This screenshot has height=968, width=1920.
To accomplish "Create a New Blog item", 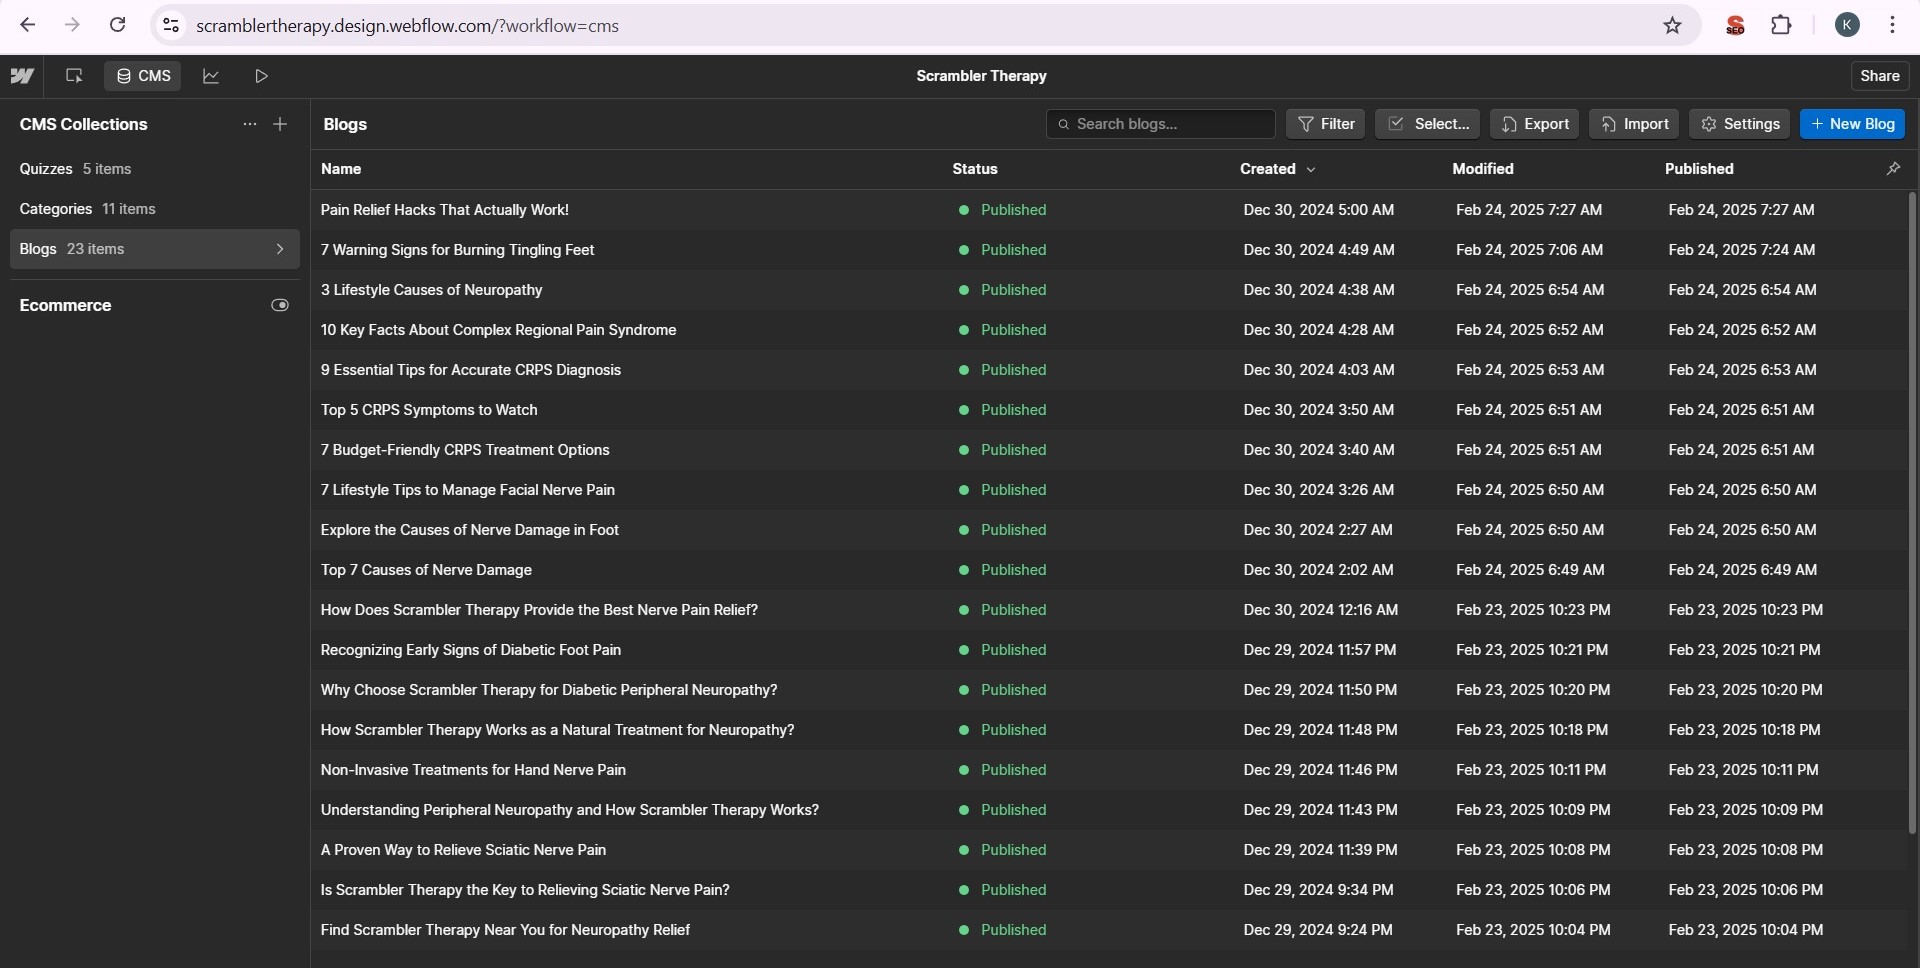I will pos(1852,124).
